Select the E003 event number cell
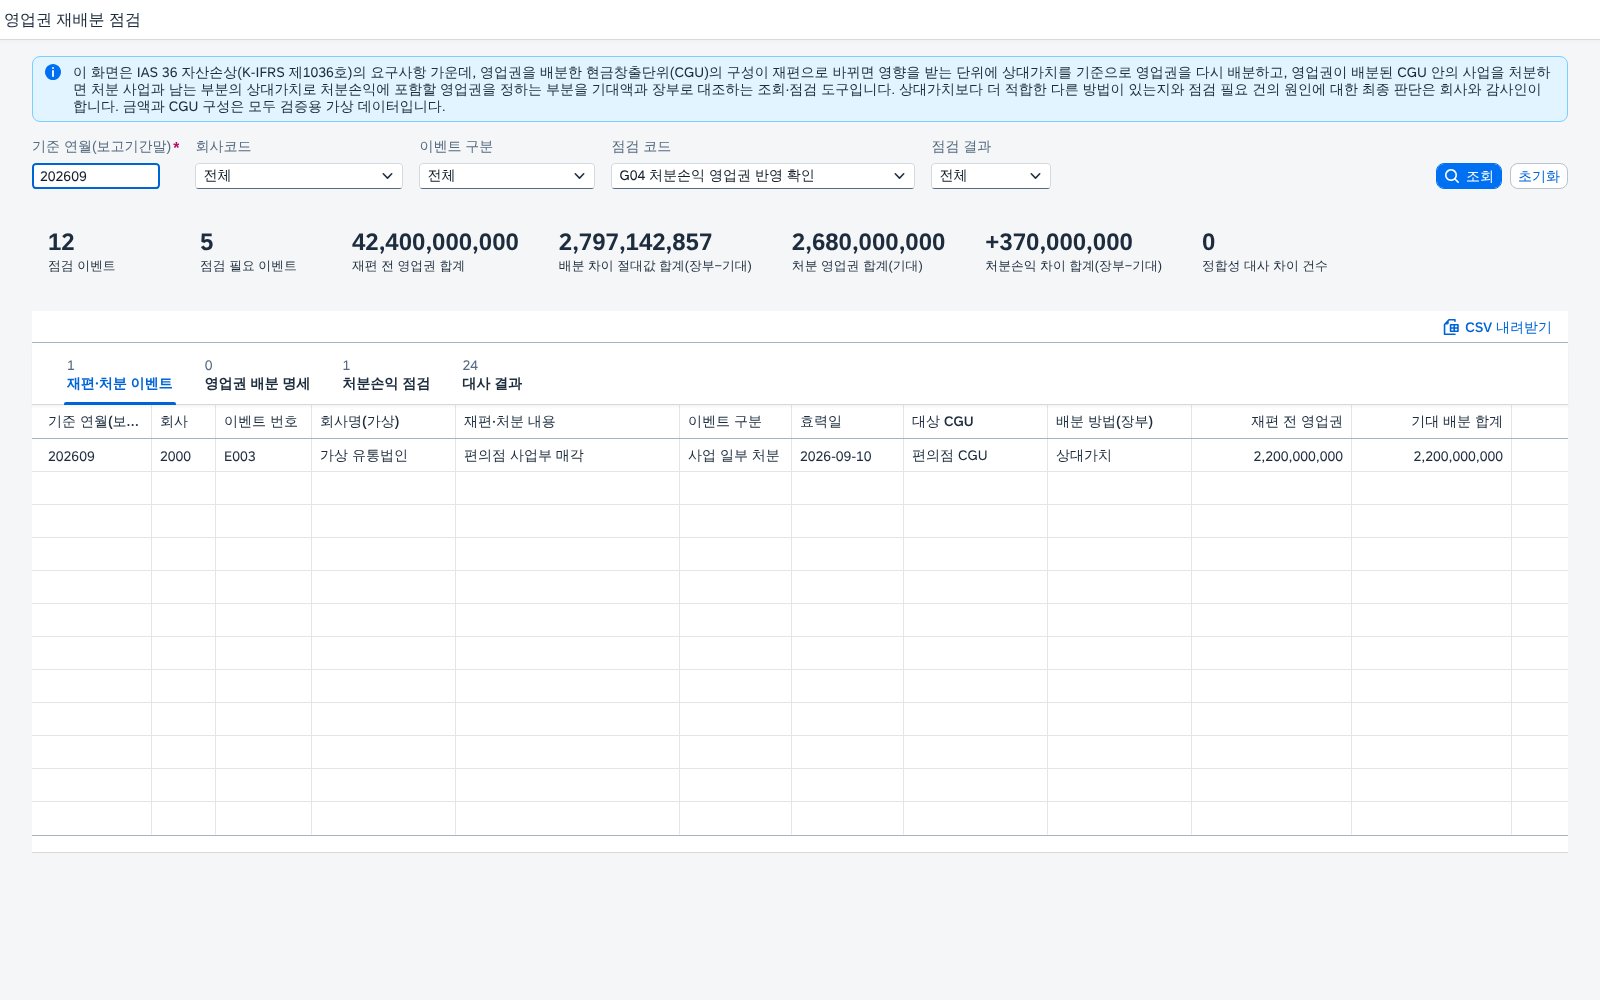1600x1000 pixels. coord(263,456)
